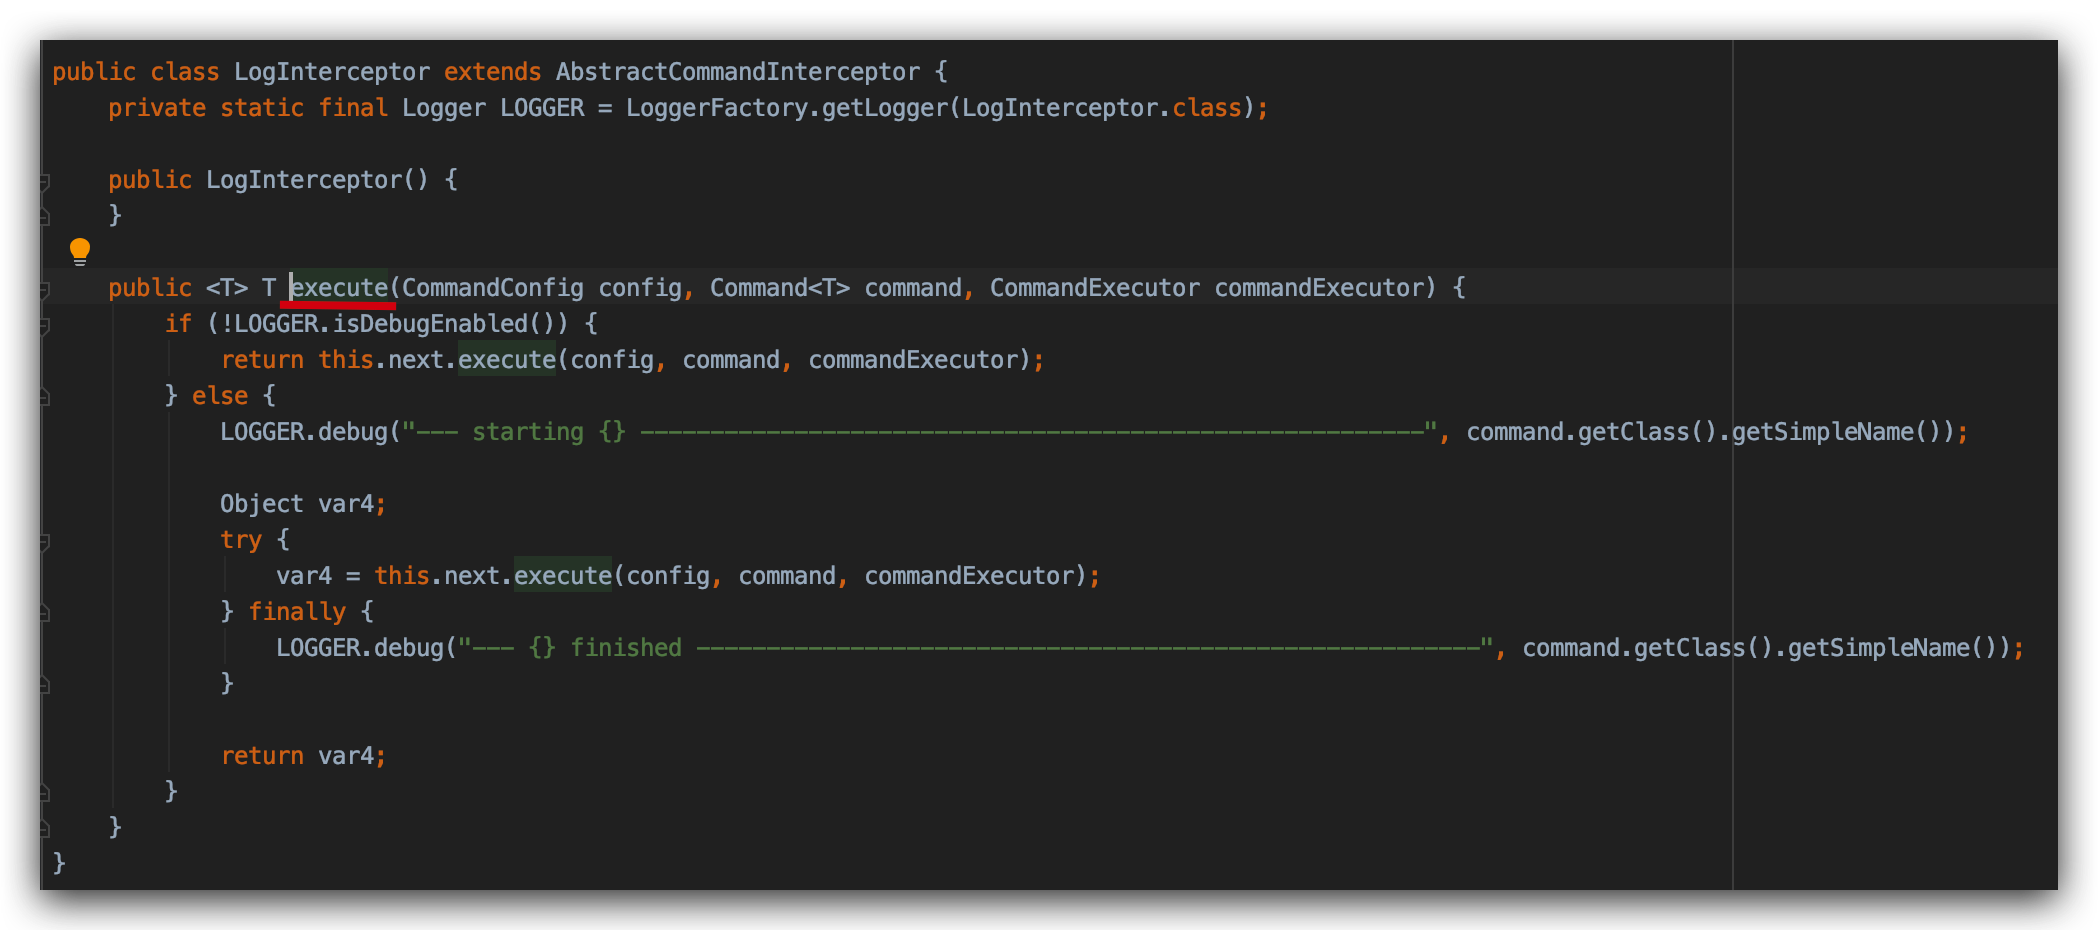Collapse the execute method fold marker
This screenshot has height=930, width=2098.
click(44, 289)
